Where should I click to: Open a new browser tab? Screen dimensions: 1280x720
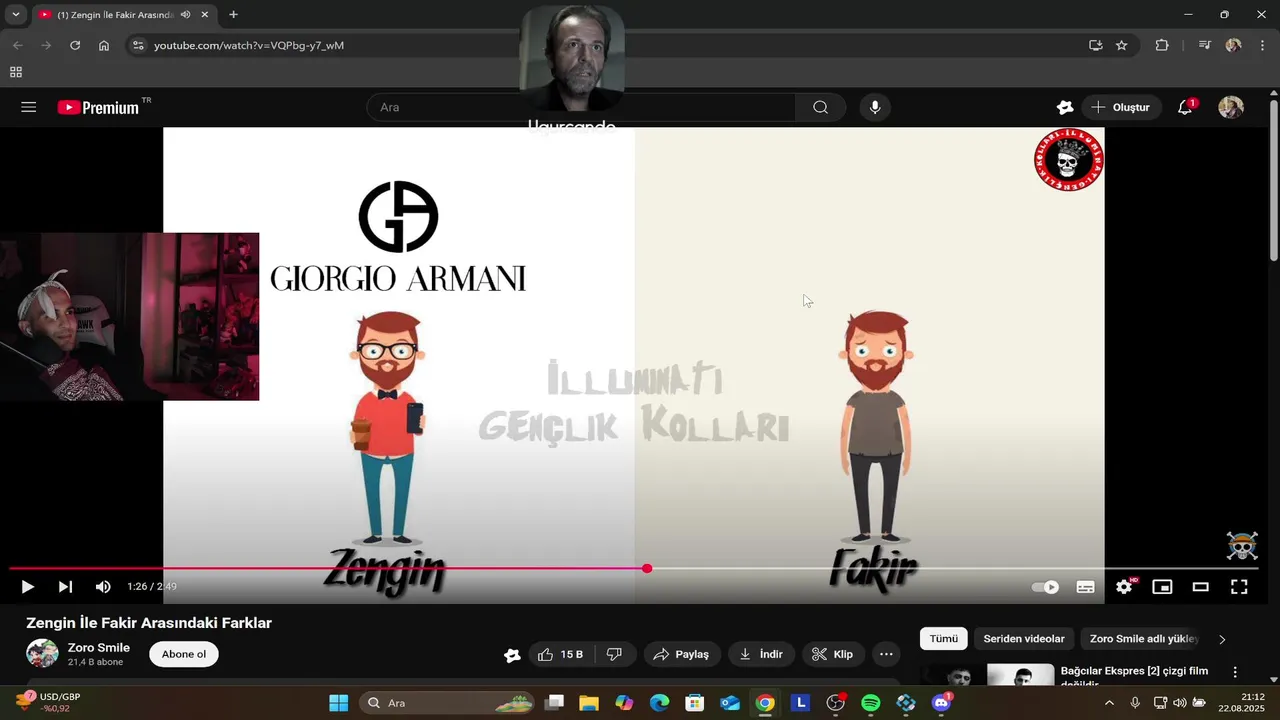(233, 15)
